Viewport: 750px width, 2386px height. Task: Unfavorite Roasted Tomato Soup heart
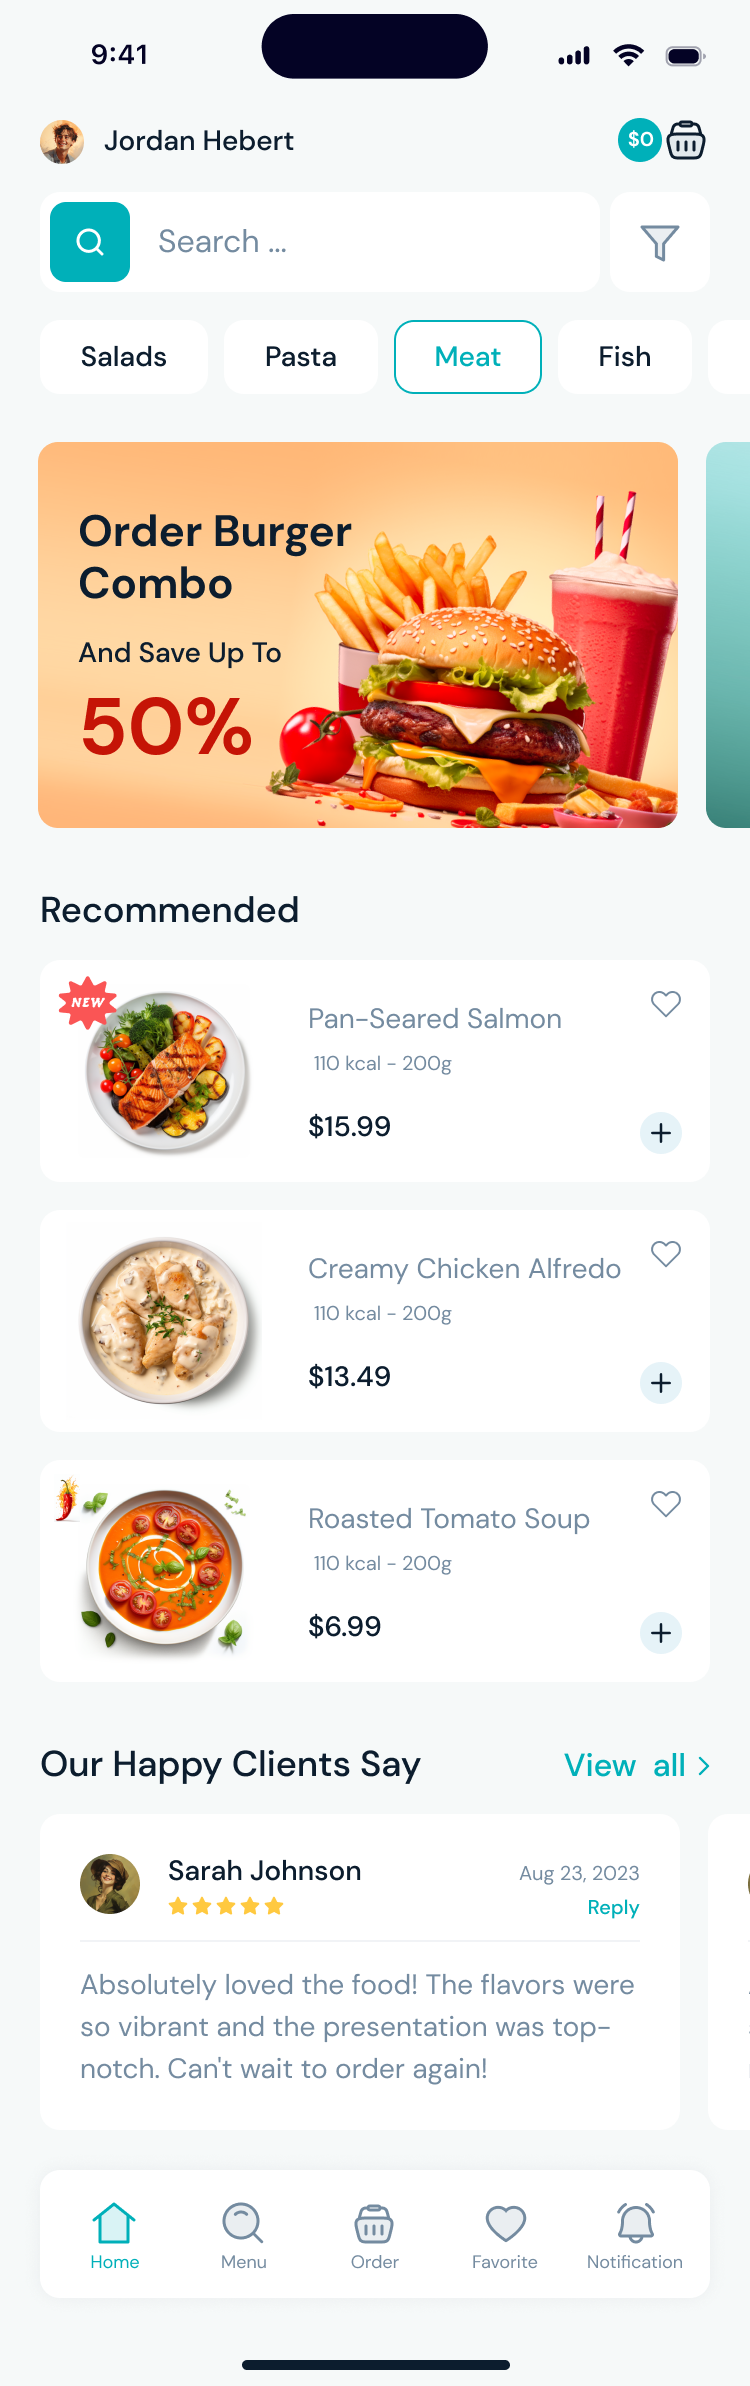(665, 1503)
